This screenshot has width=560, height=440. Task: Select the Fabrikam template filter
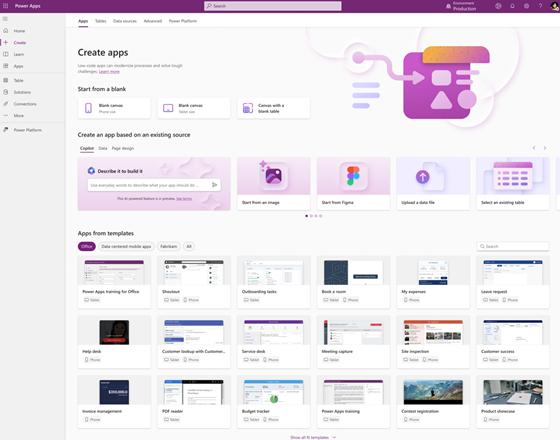coord(169,246)
